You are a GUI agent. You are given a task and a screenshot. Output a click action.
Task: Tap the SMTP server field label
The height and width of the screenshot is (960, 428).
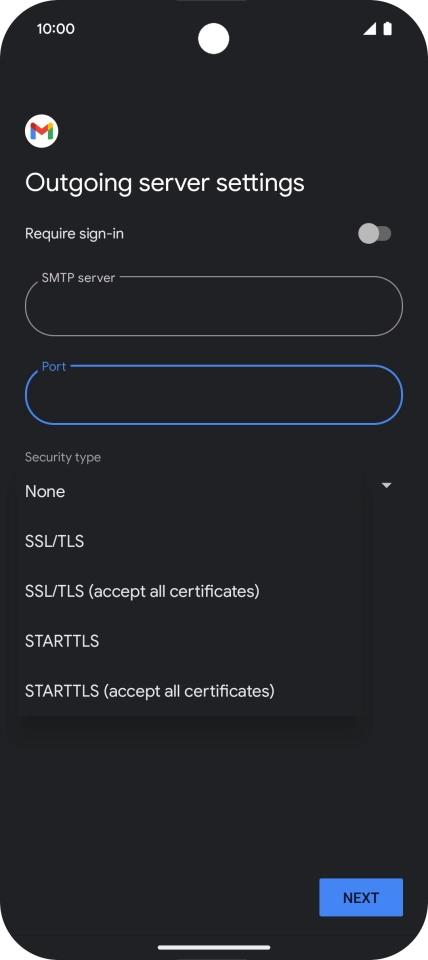click(78, 277)
